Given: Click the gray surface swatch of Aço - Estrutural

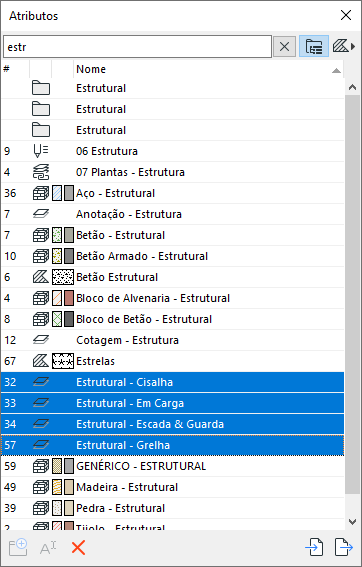Looking at the screenshot, I should tap(69, 193).
